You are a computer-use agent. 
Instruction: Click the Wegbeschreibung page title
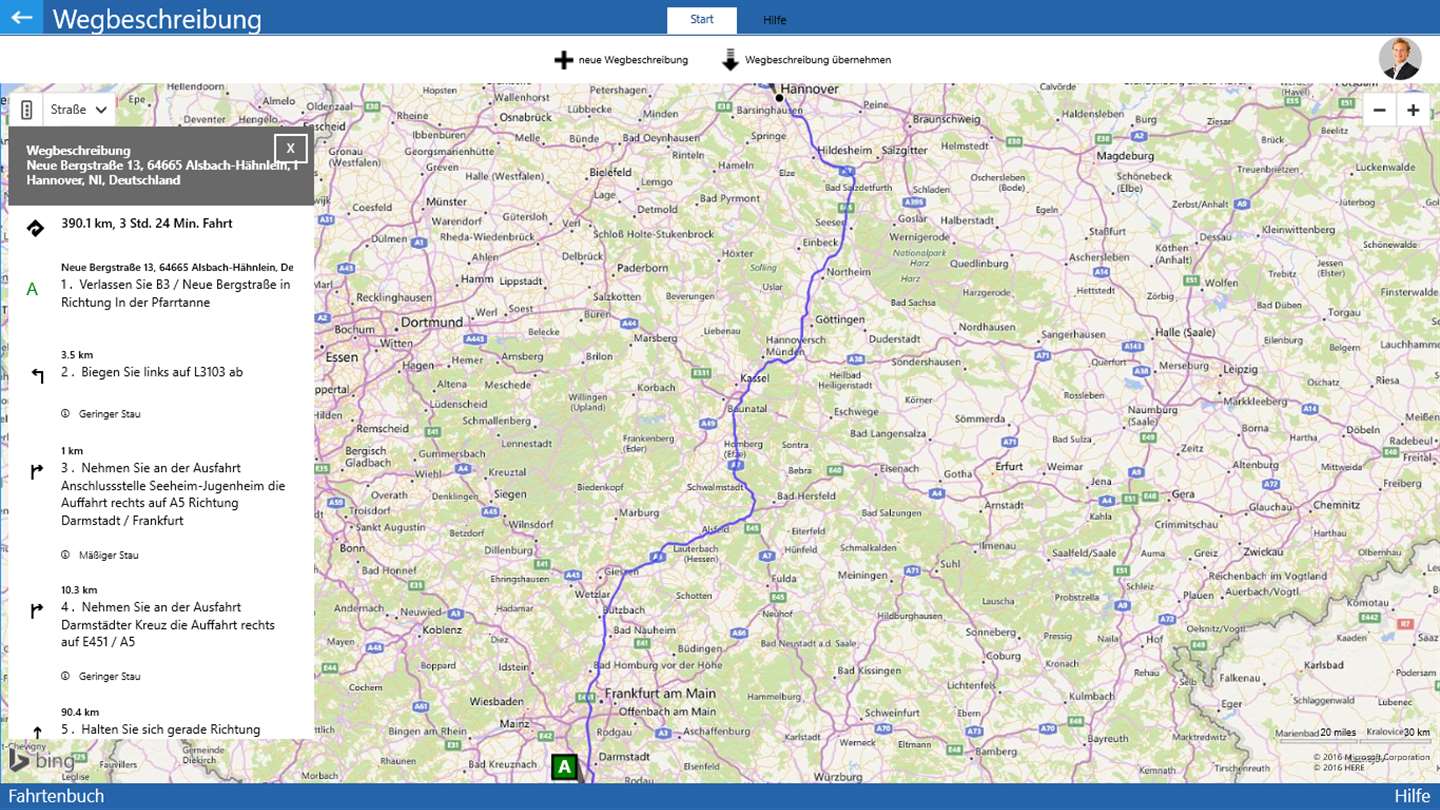157,19
